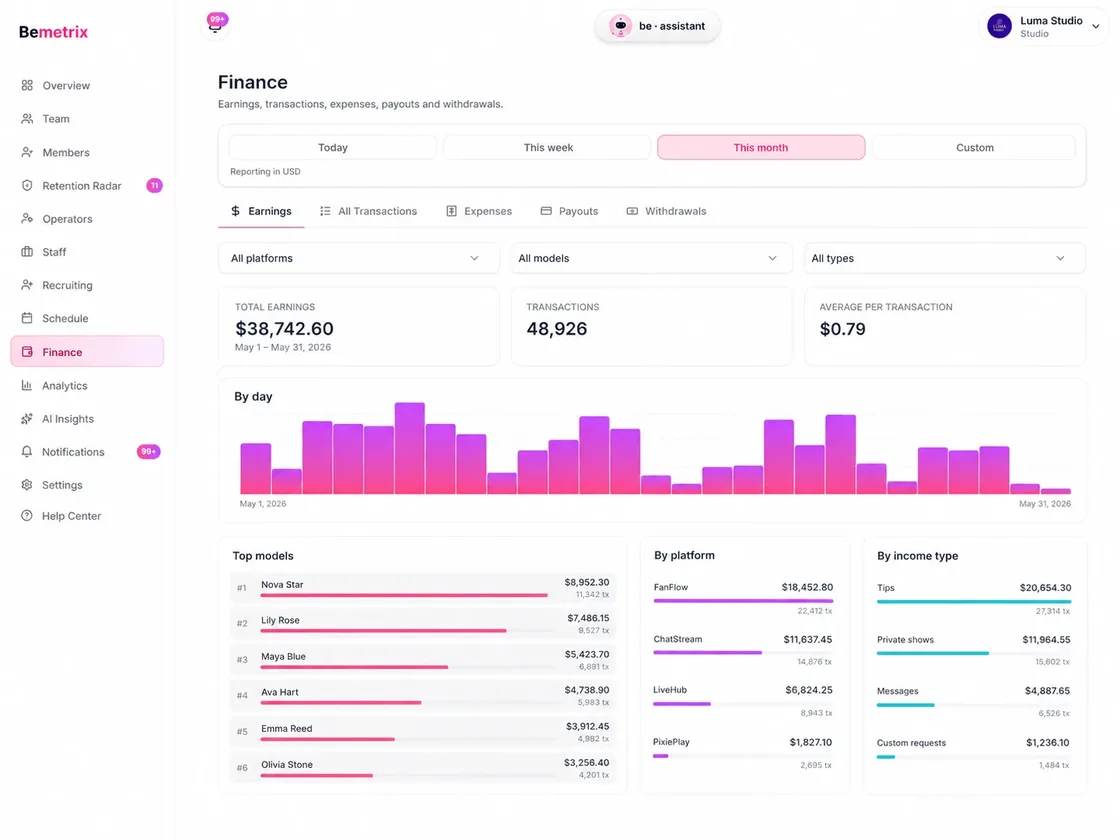This screenshot has height=840, width=1120.
Task: Open the All platforms dropdown
Action: pos(359,259)
